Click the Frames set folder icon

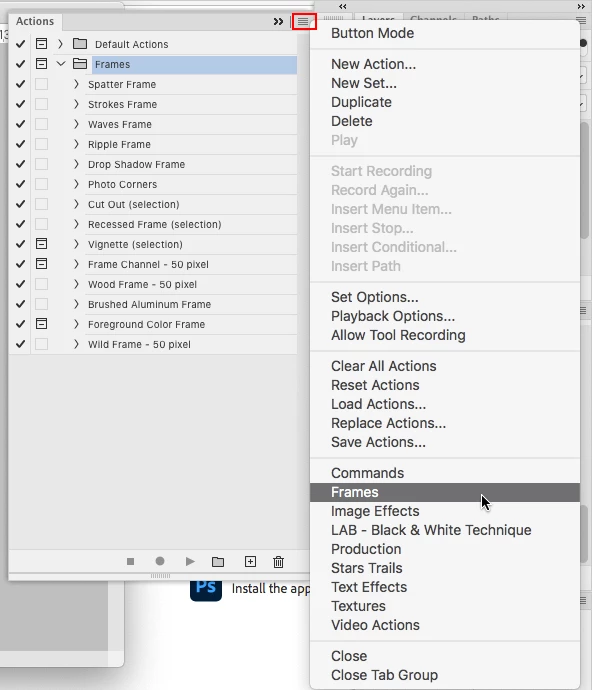click(80, 64)
